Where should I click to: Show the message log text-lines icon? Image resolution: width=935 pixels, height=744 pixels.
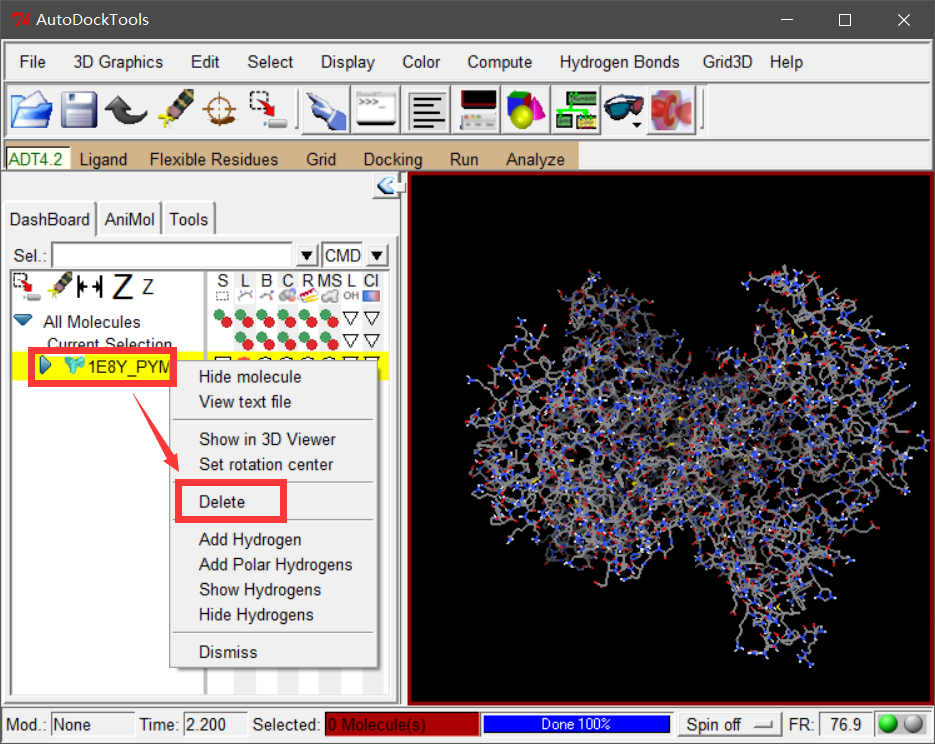click(x=426, y=110)
